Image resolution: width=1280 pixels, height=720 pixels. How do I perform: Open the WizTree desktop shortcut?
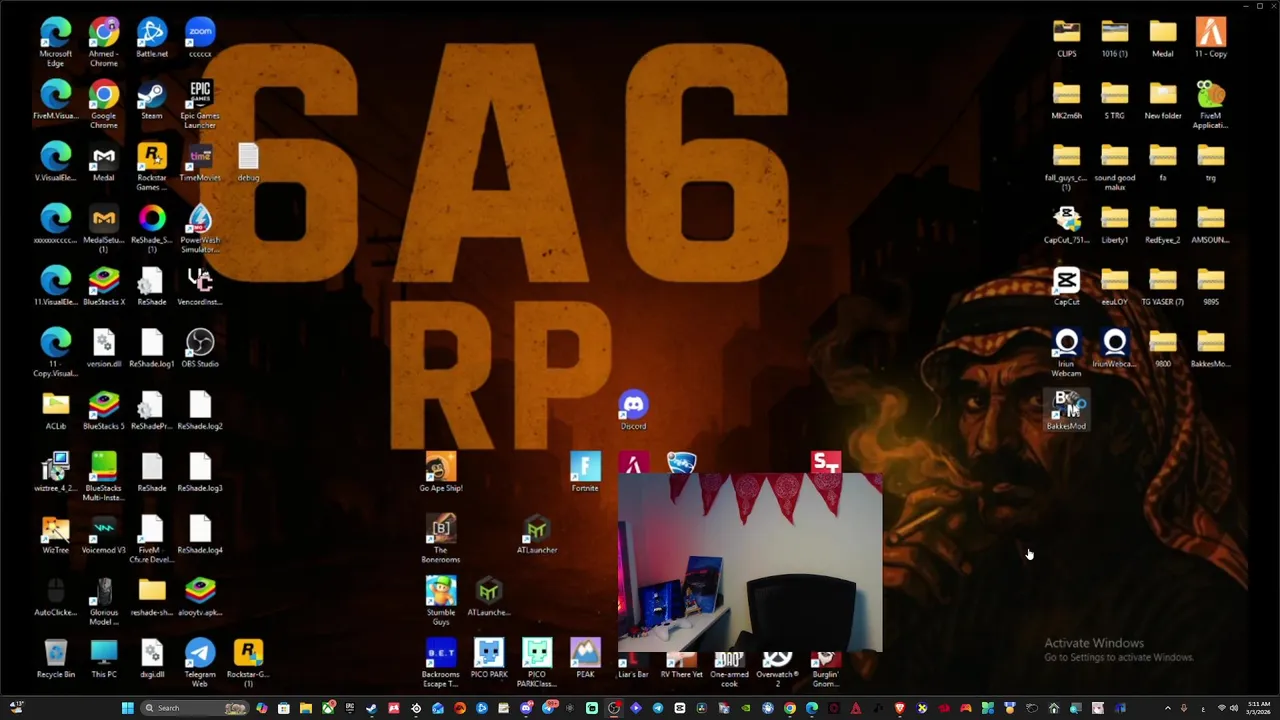coord(56,534)
